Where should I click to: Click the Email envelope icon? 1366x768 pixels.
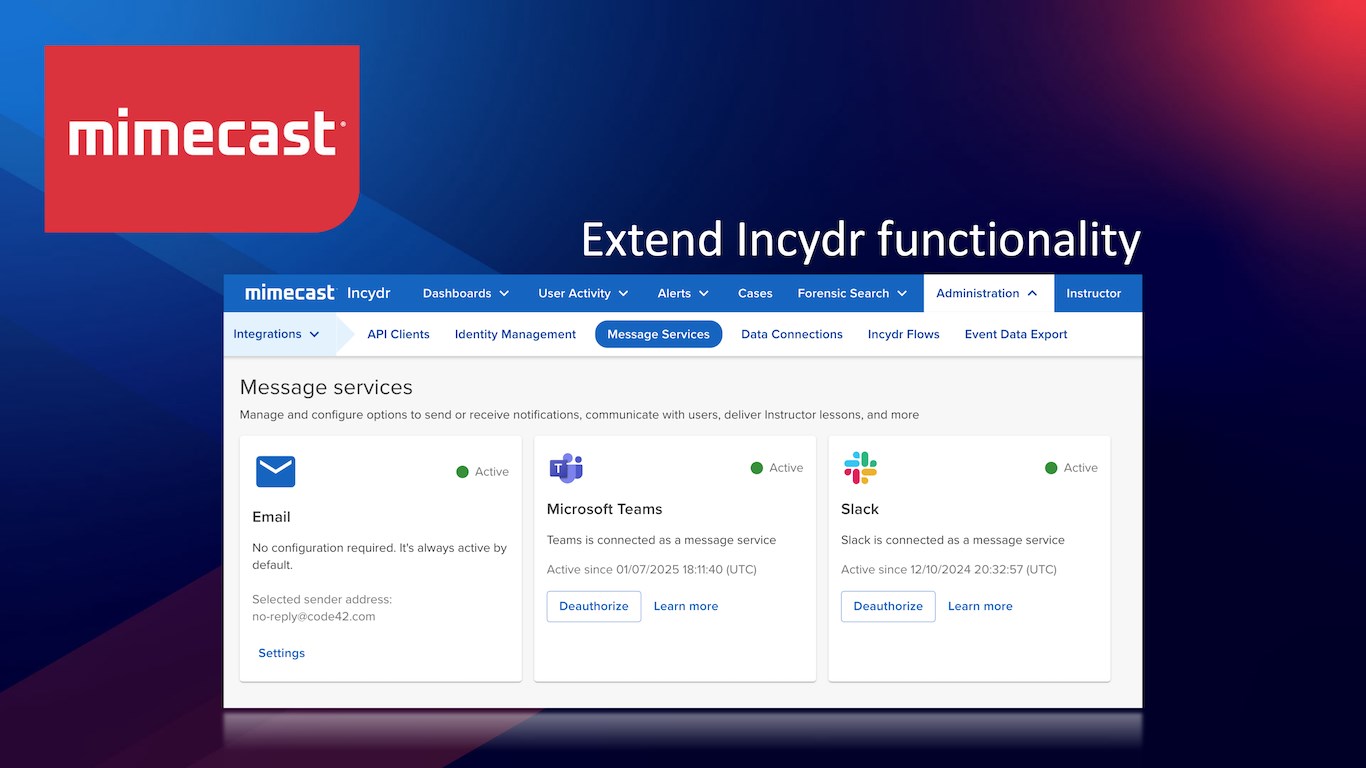275,471
